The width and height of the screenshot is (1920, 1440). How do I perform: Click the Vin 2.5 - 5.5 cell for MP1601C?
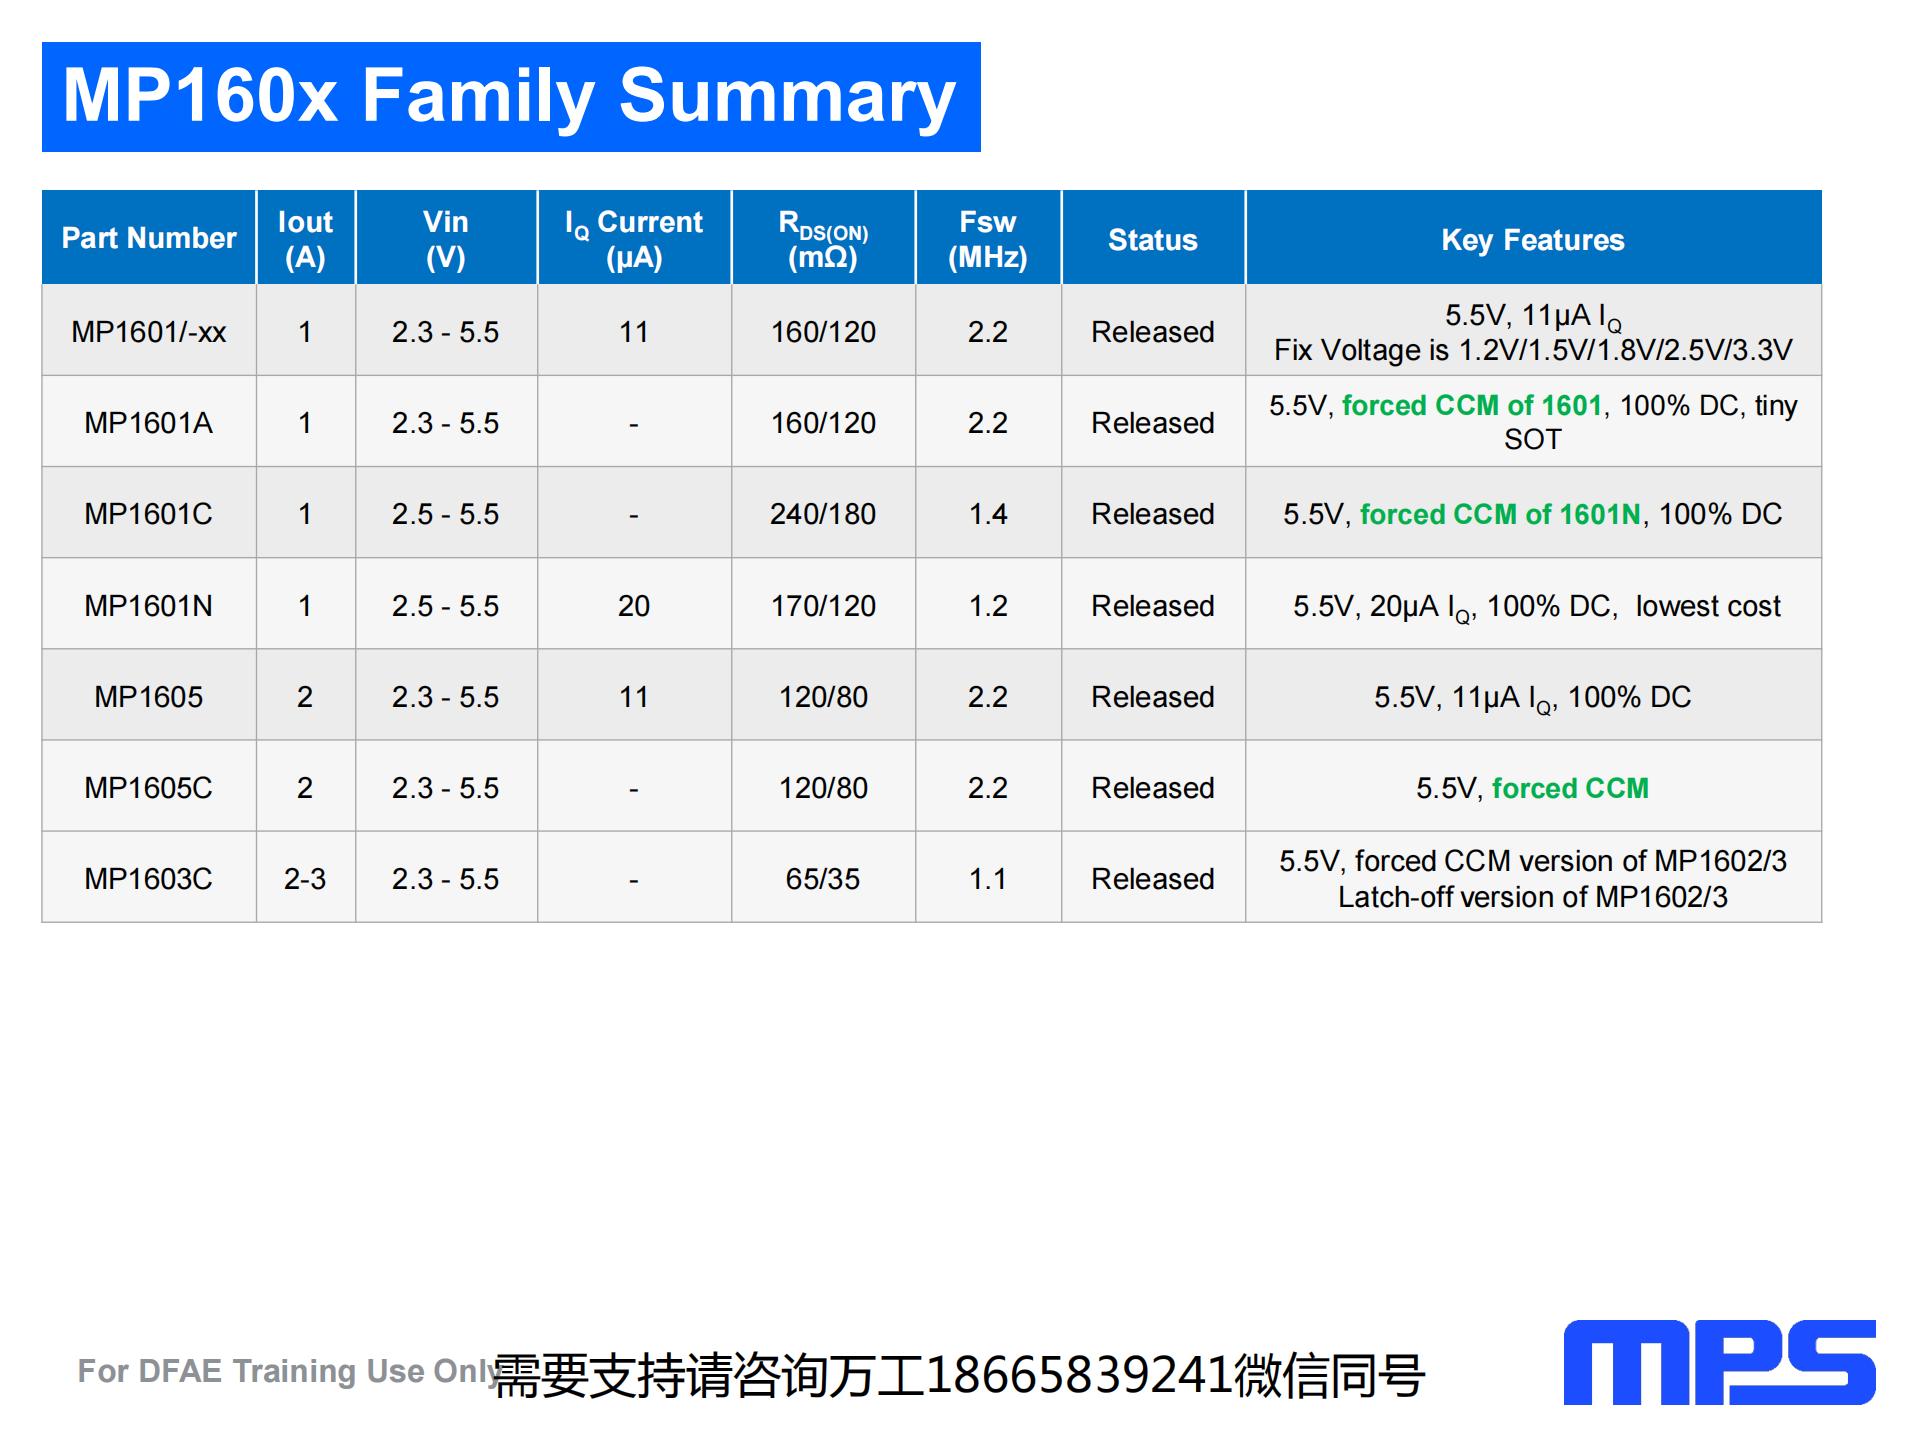point(446,514)
